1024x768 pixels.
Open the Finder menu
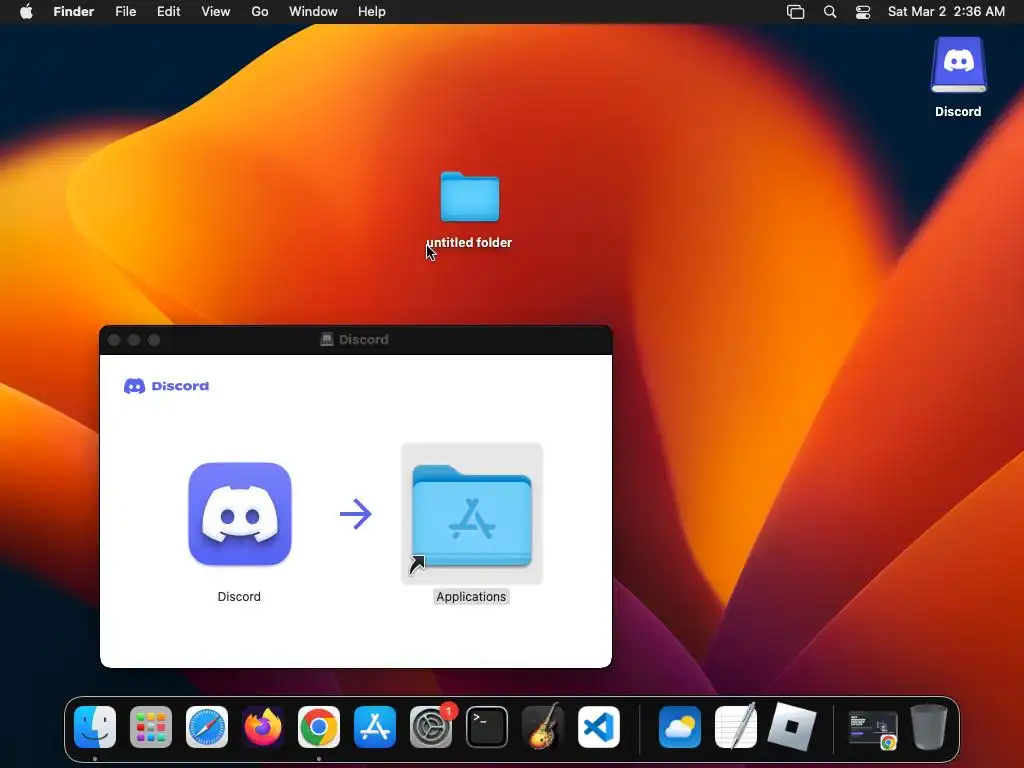(74, 12)
